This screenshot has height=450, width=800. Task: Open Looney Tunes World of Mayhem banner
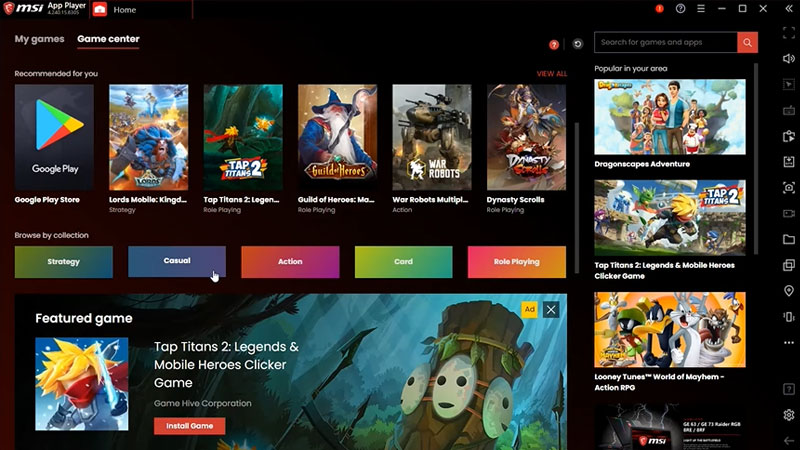(x=669, y=330)
